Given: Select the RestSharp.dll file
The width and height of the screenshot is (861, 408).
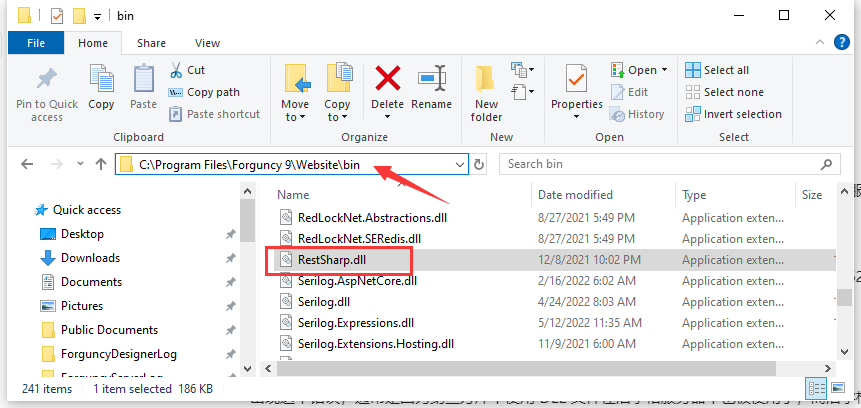Looking at the screenshot, I should point(332,260).
